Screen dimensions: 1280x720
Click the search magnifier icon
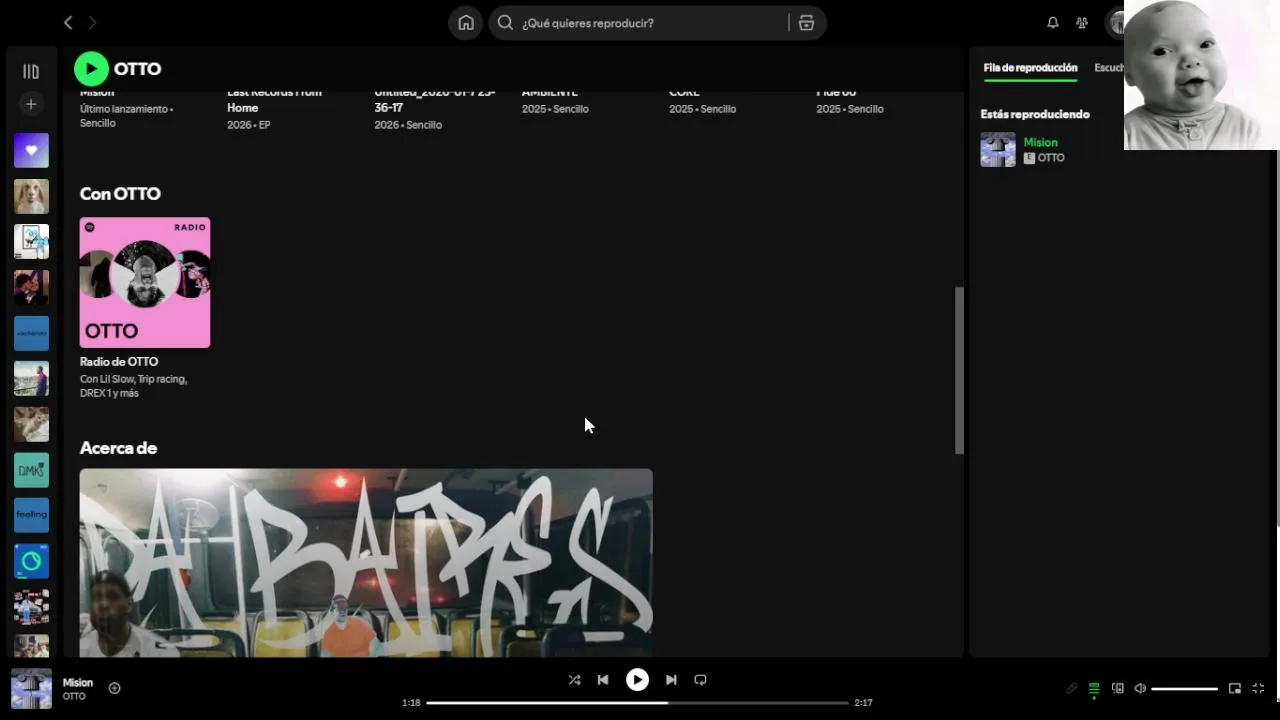tap(506, 23)
